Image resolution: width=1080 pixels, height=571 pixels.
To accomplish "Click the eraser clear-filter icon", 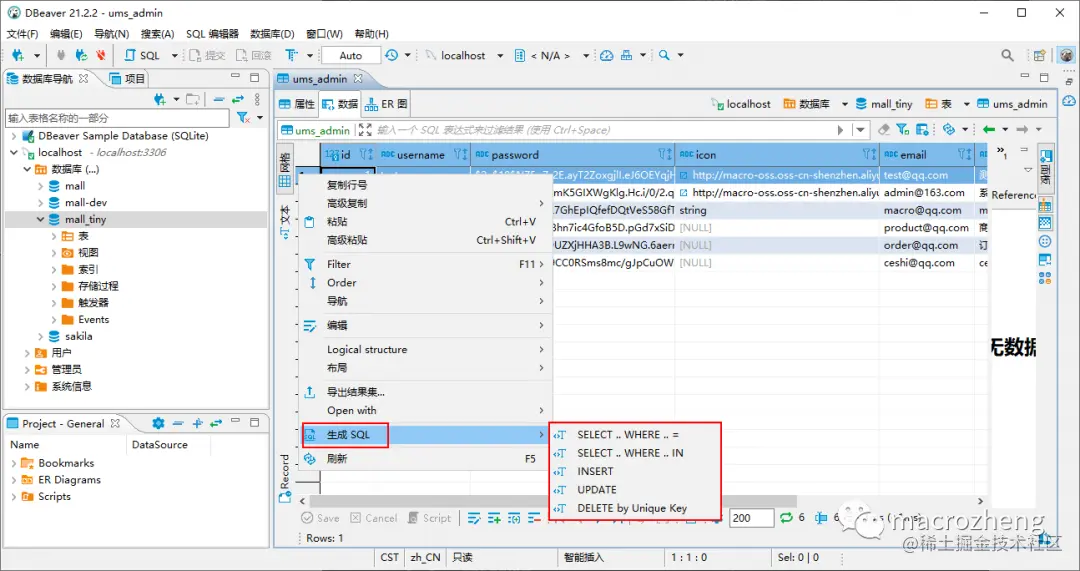I will (x=884, y=129).
